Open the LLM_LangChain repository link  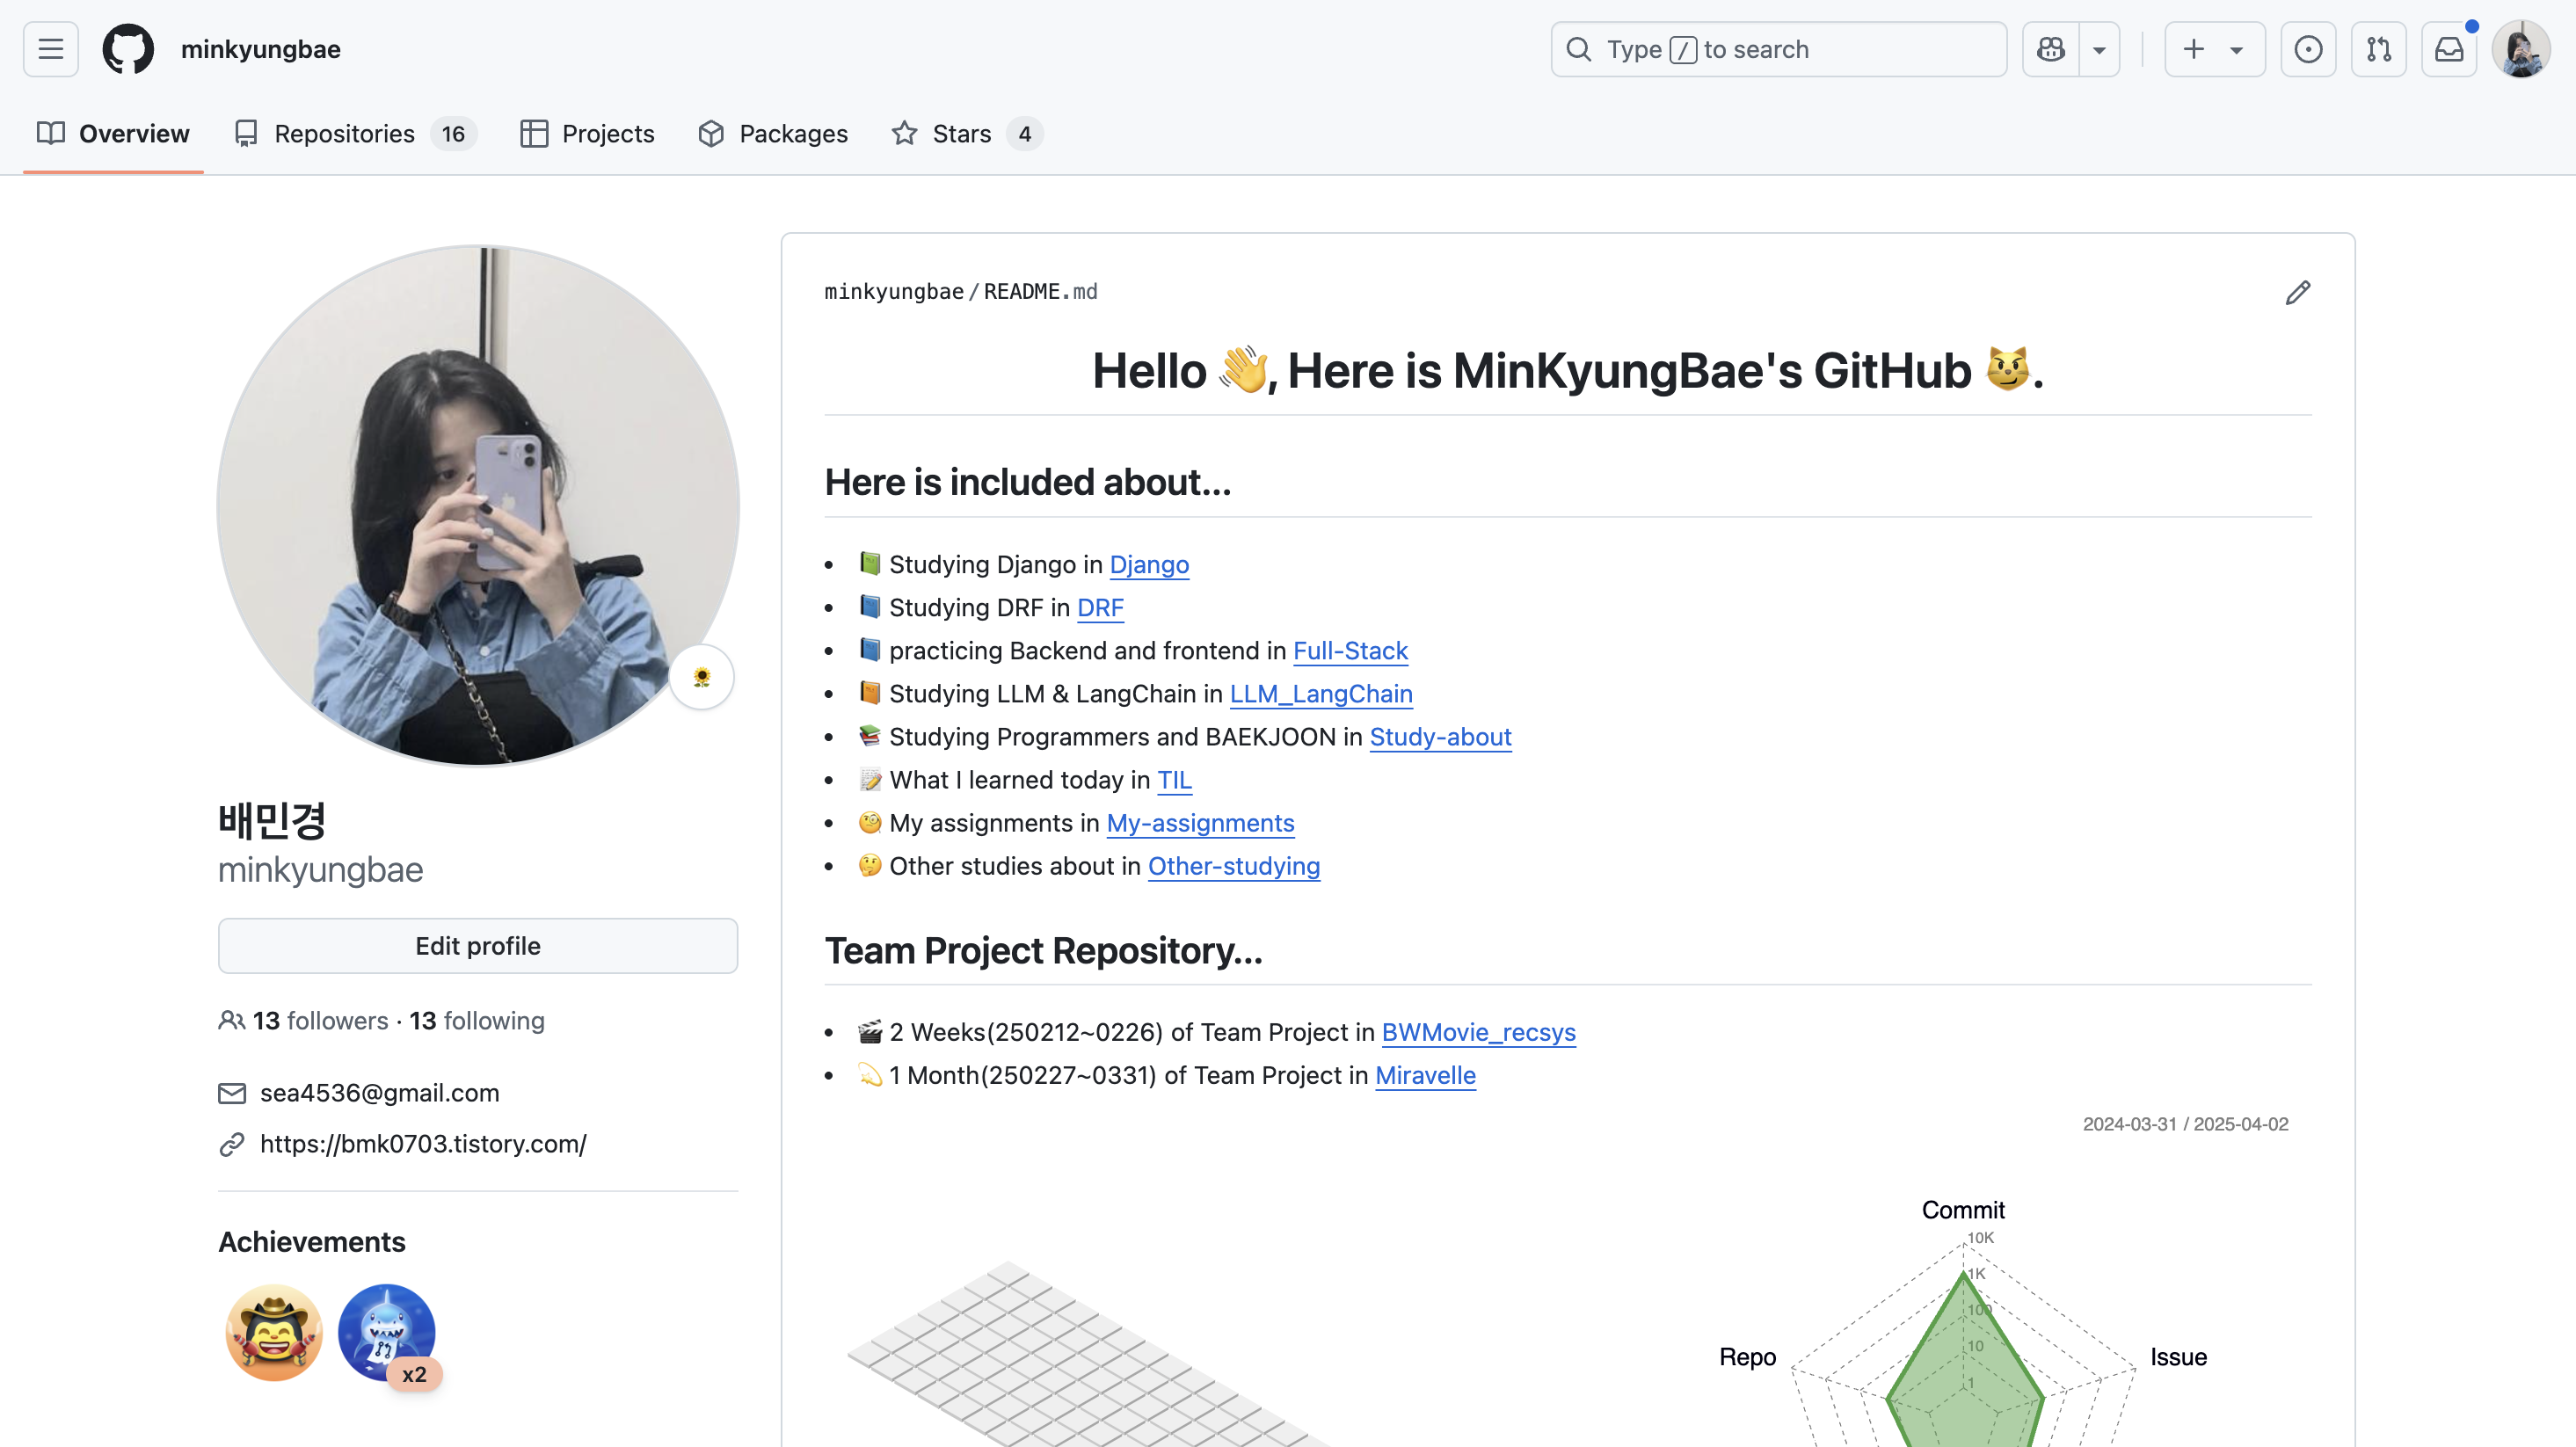pos(1321,694)
